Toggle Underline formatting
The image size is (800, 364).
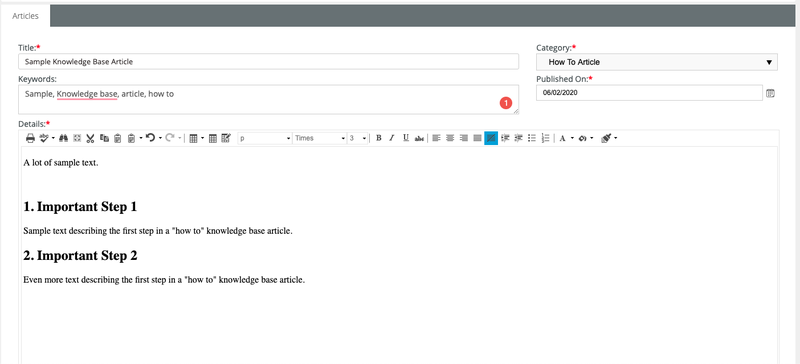pos(406,138)
